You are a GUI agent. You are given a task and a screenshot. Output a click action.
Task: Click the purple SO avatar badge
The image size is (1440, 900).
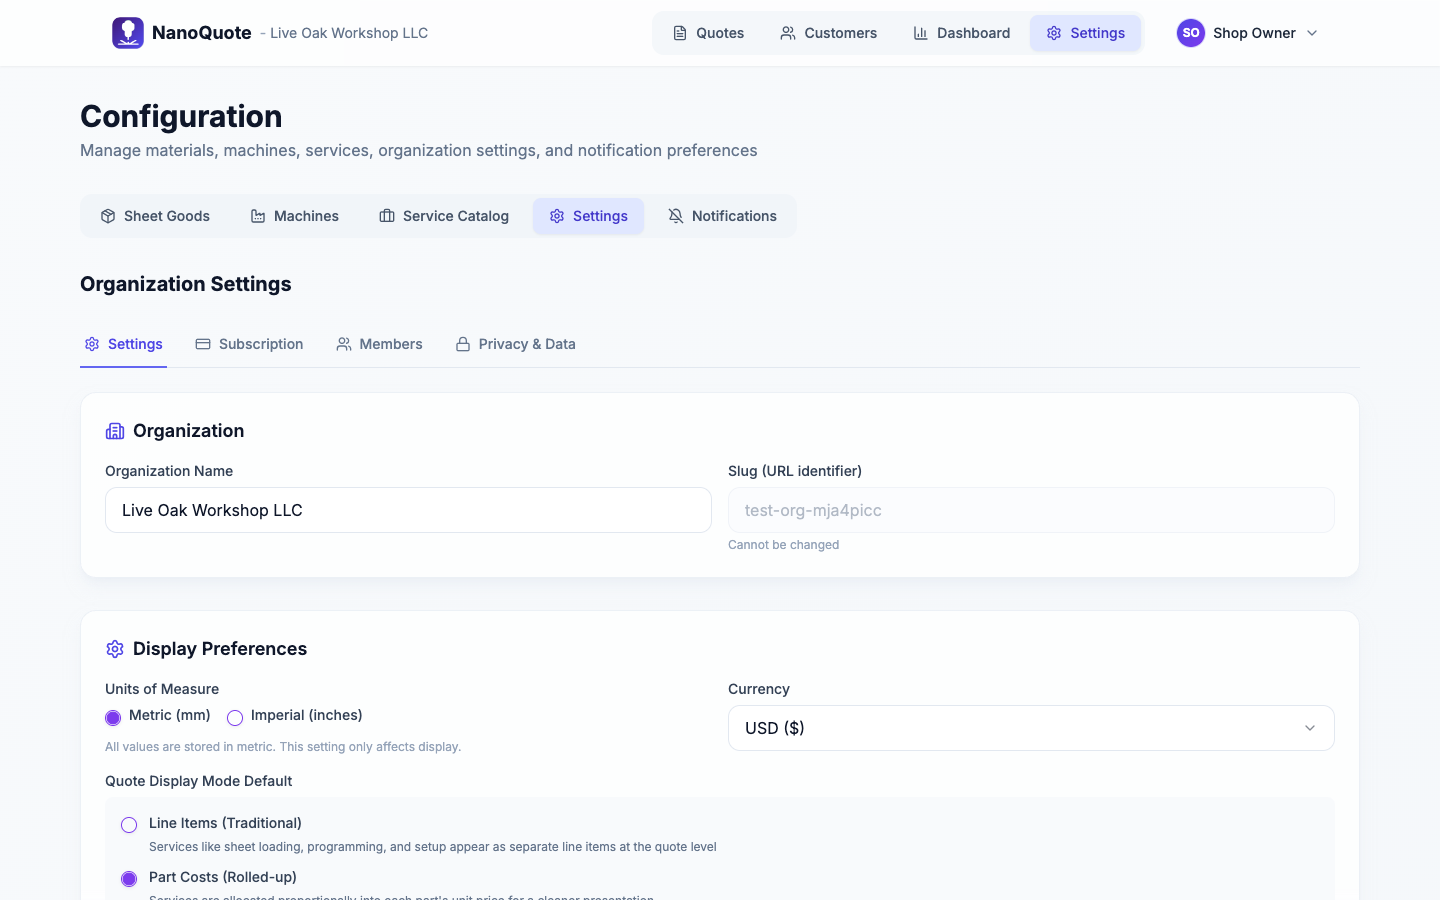pos(1190,32)
